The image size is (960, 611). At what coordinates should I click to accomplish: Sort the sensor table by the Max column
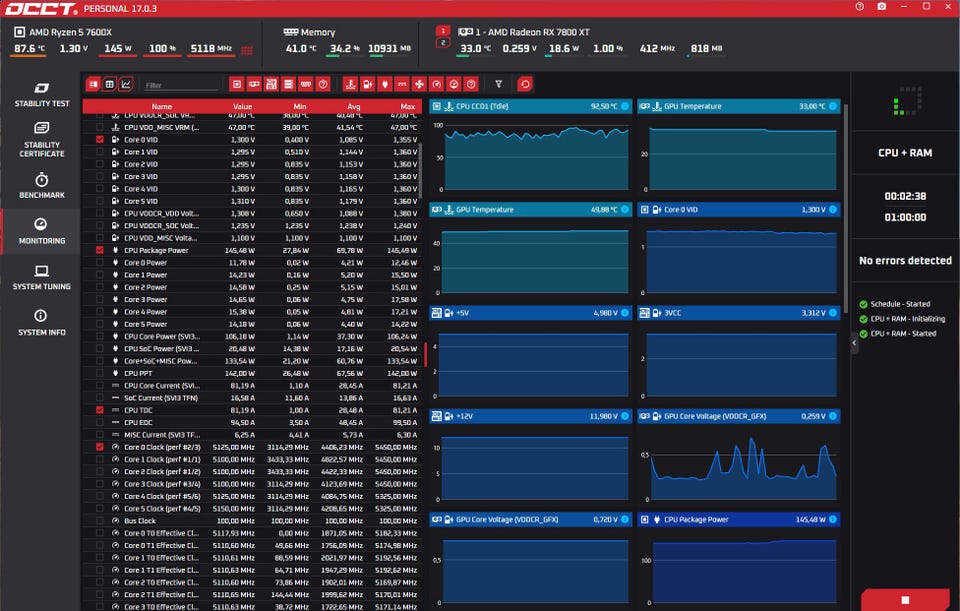(407, 106)
